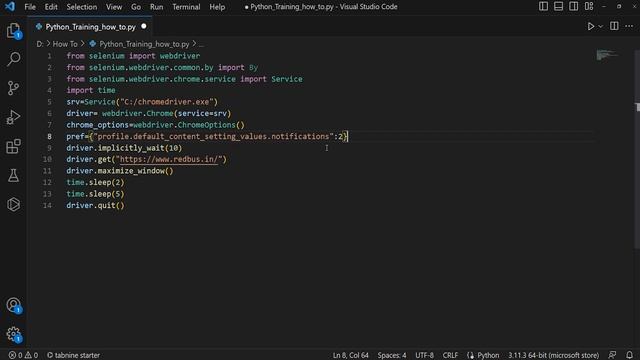Change indentation via Spaces: 4

(392, 355)
